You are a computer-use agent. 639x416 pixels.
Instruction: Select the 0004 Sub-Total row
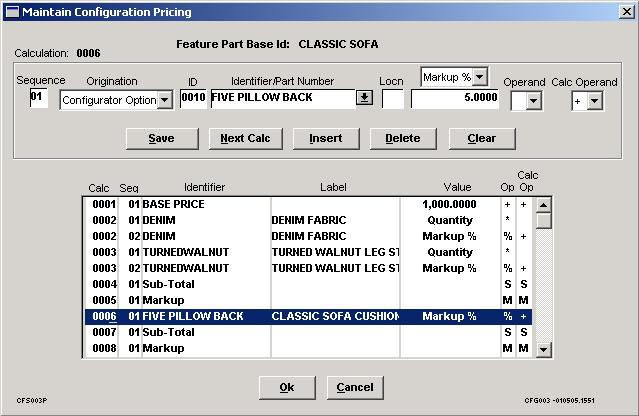[308, 284]
